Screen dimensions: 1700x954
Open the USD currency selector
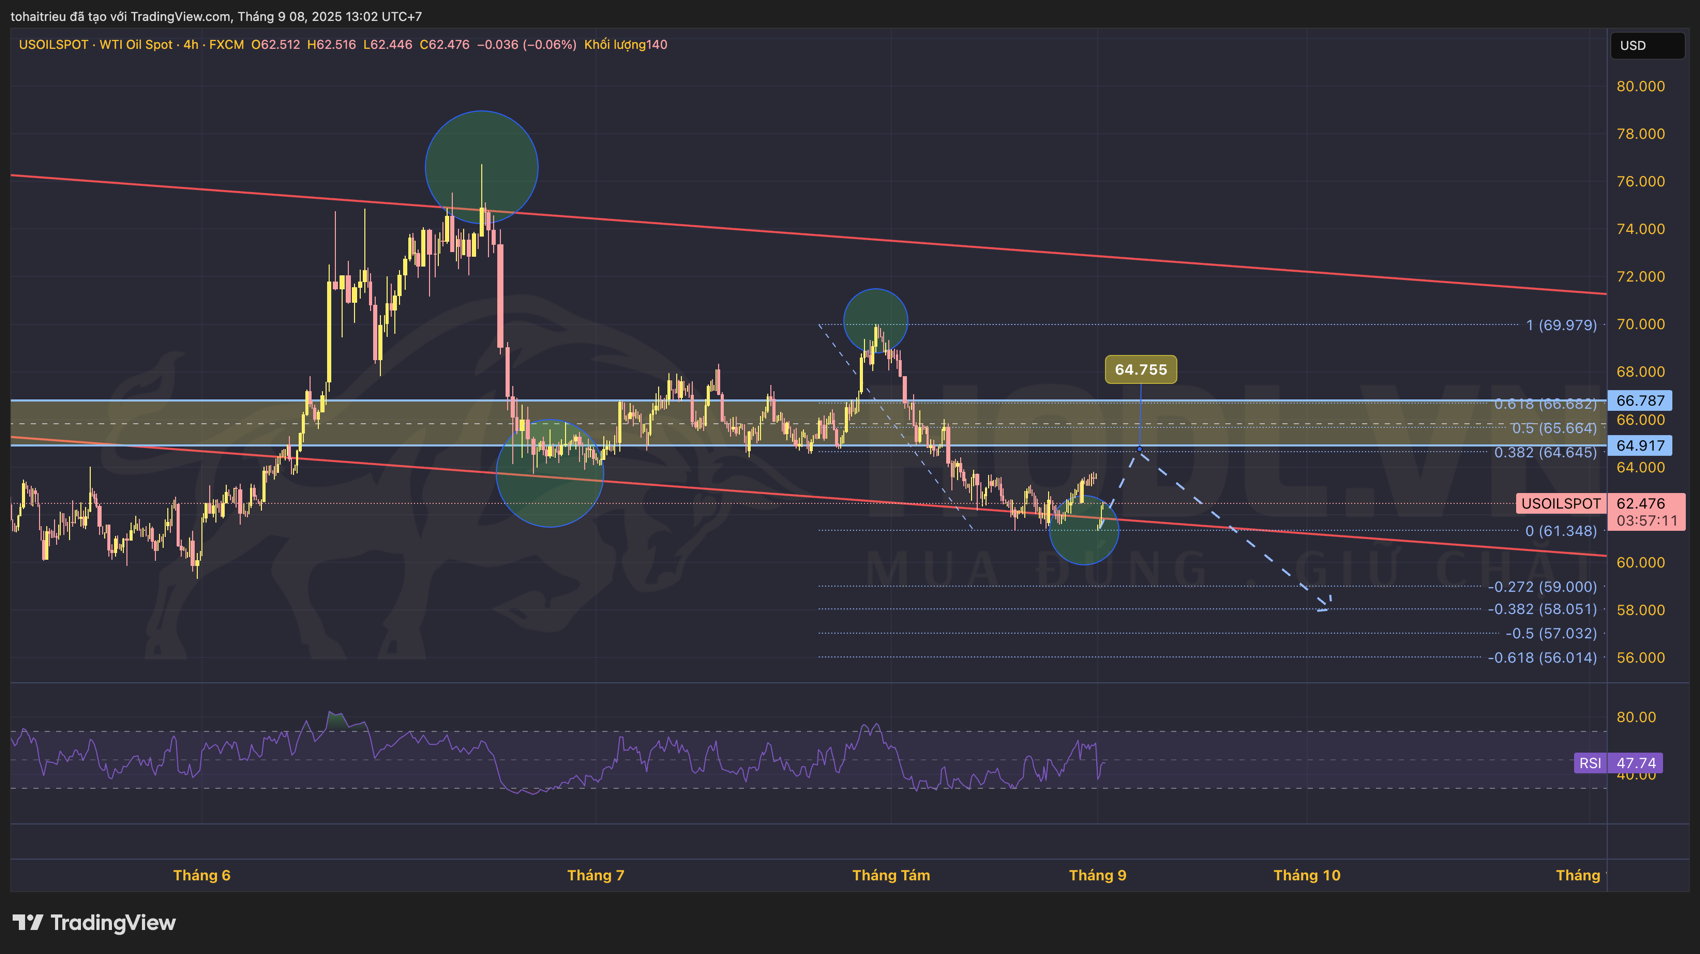pos(1646,46)
